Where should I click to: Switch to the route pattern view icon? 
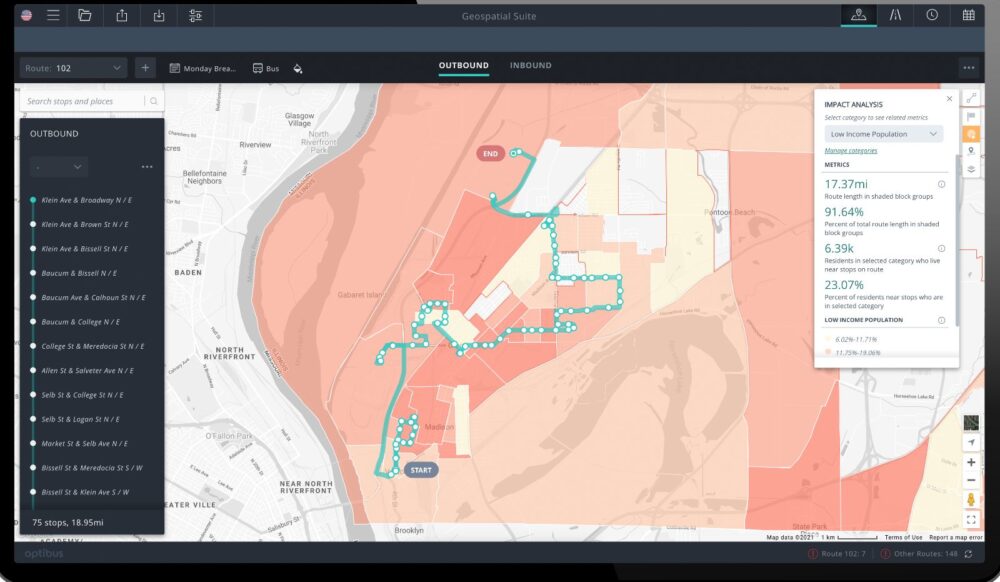895,15
